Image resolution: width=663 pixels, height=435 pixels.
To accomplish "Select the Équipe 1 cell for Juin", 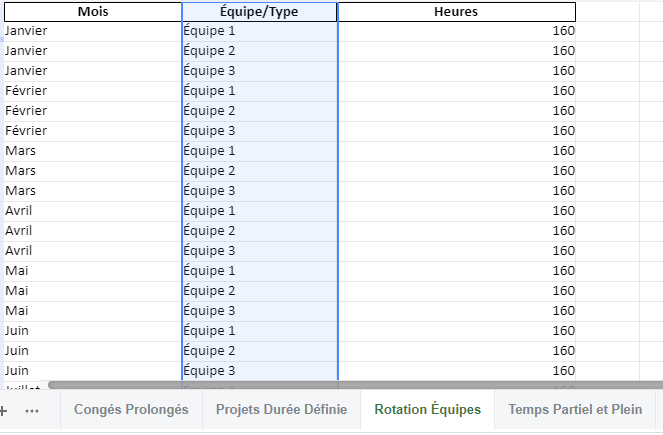I will coord(260,331).
